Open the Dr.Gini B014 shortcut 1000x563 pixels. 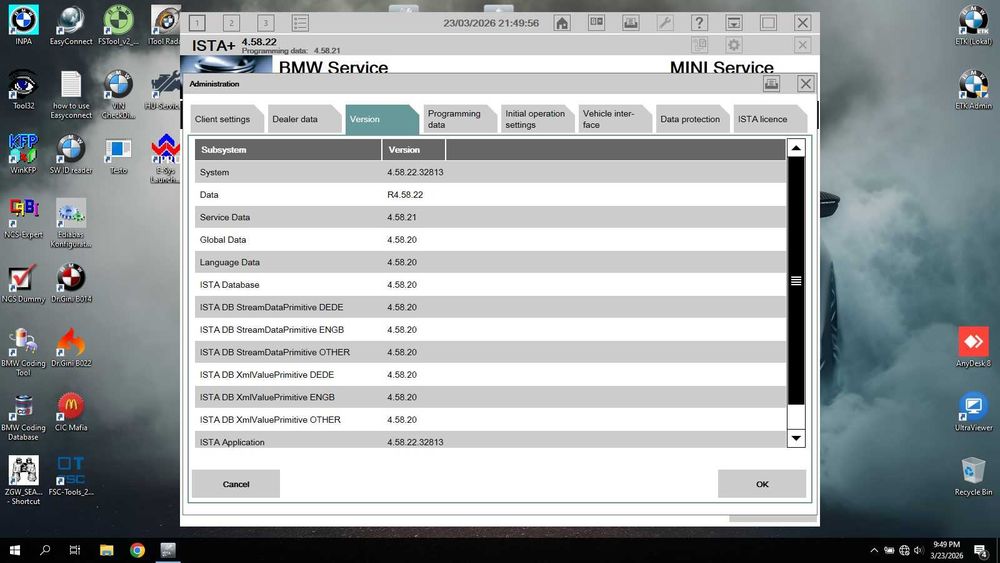71,282
